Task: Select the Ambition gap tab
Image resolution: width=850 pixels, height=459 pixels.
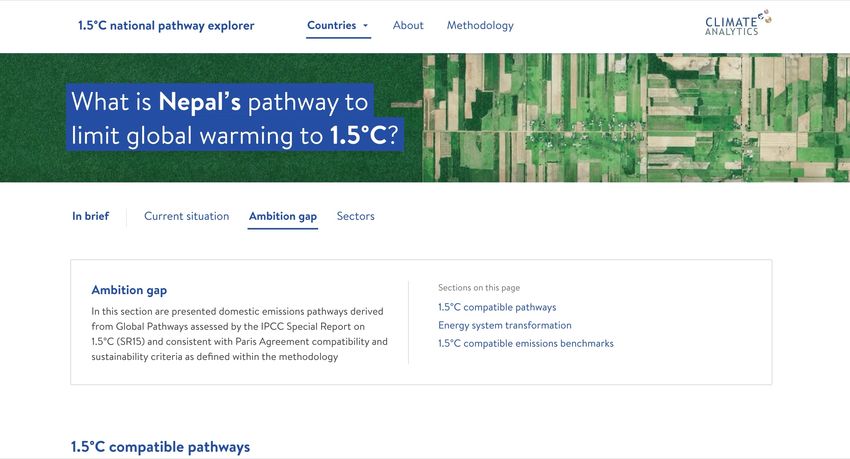Action: 282,216
